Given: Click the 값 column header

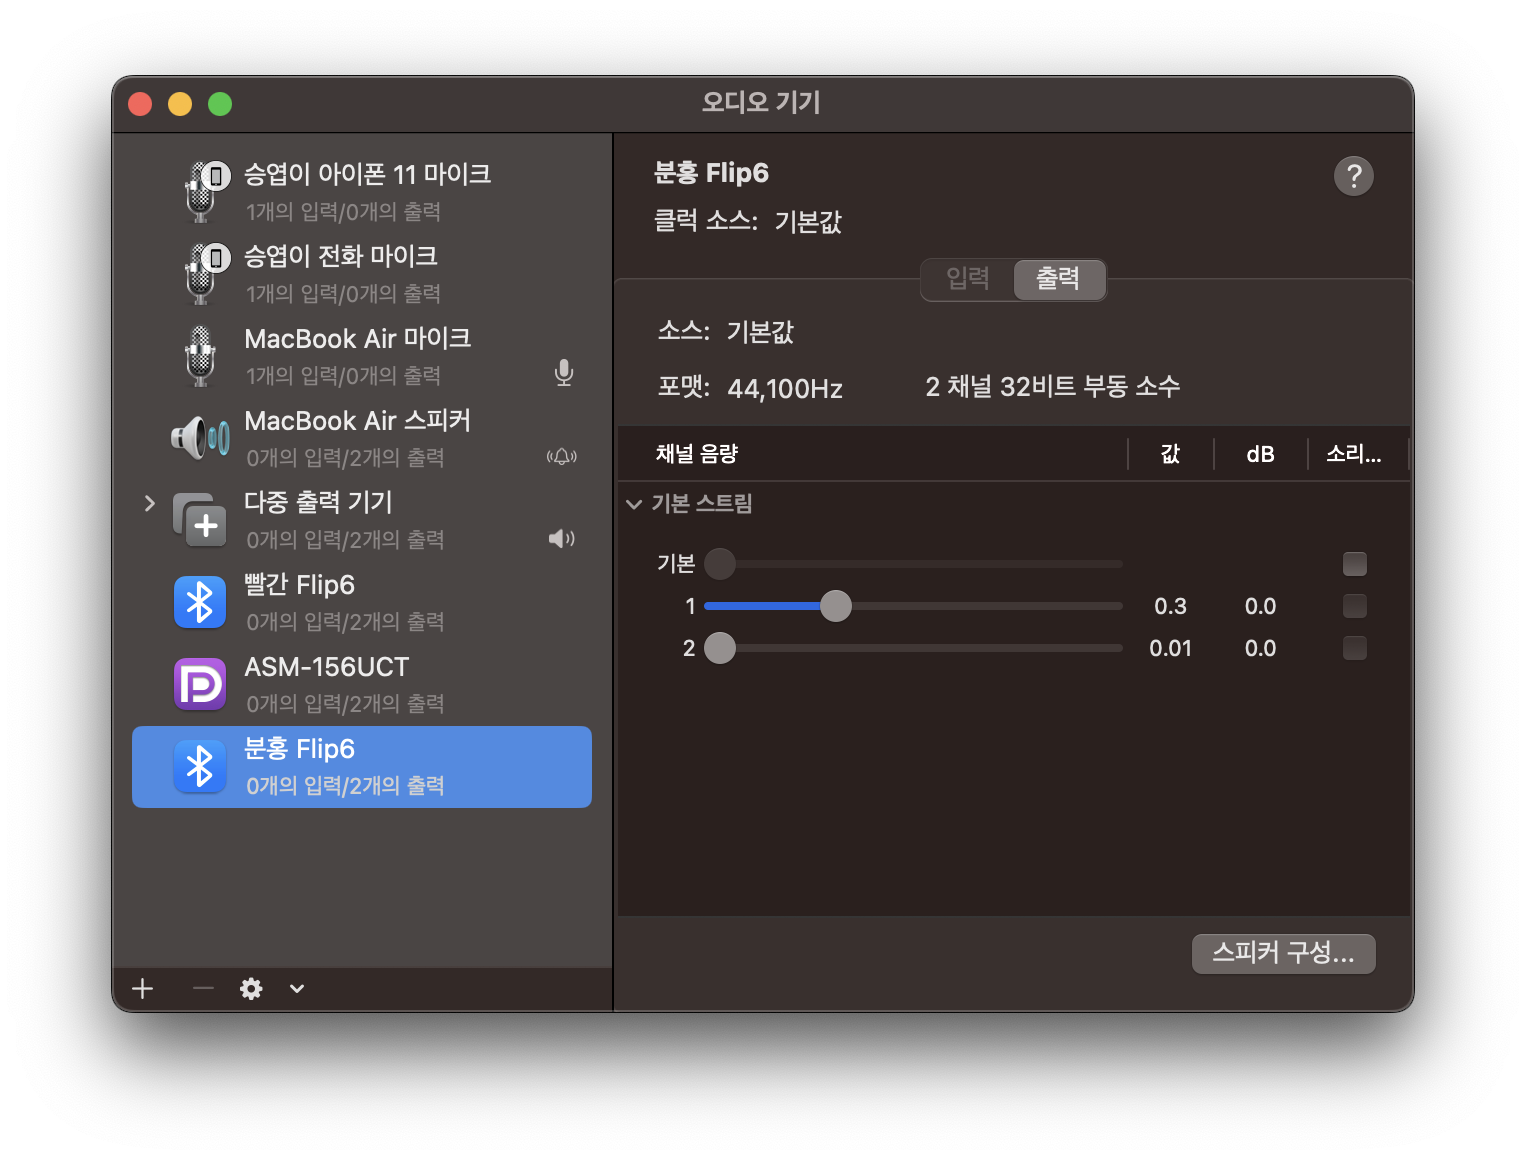Looking at the screenshot, I should click(x=1170, y=454).
